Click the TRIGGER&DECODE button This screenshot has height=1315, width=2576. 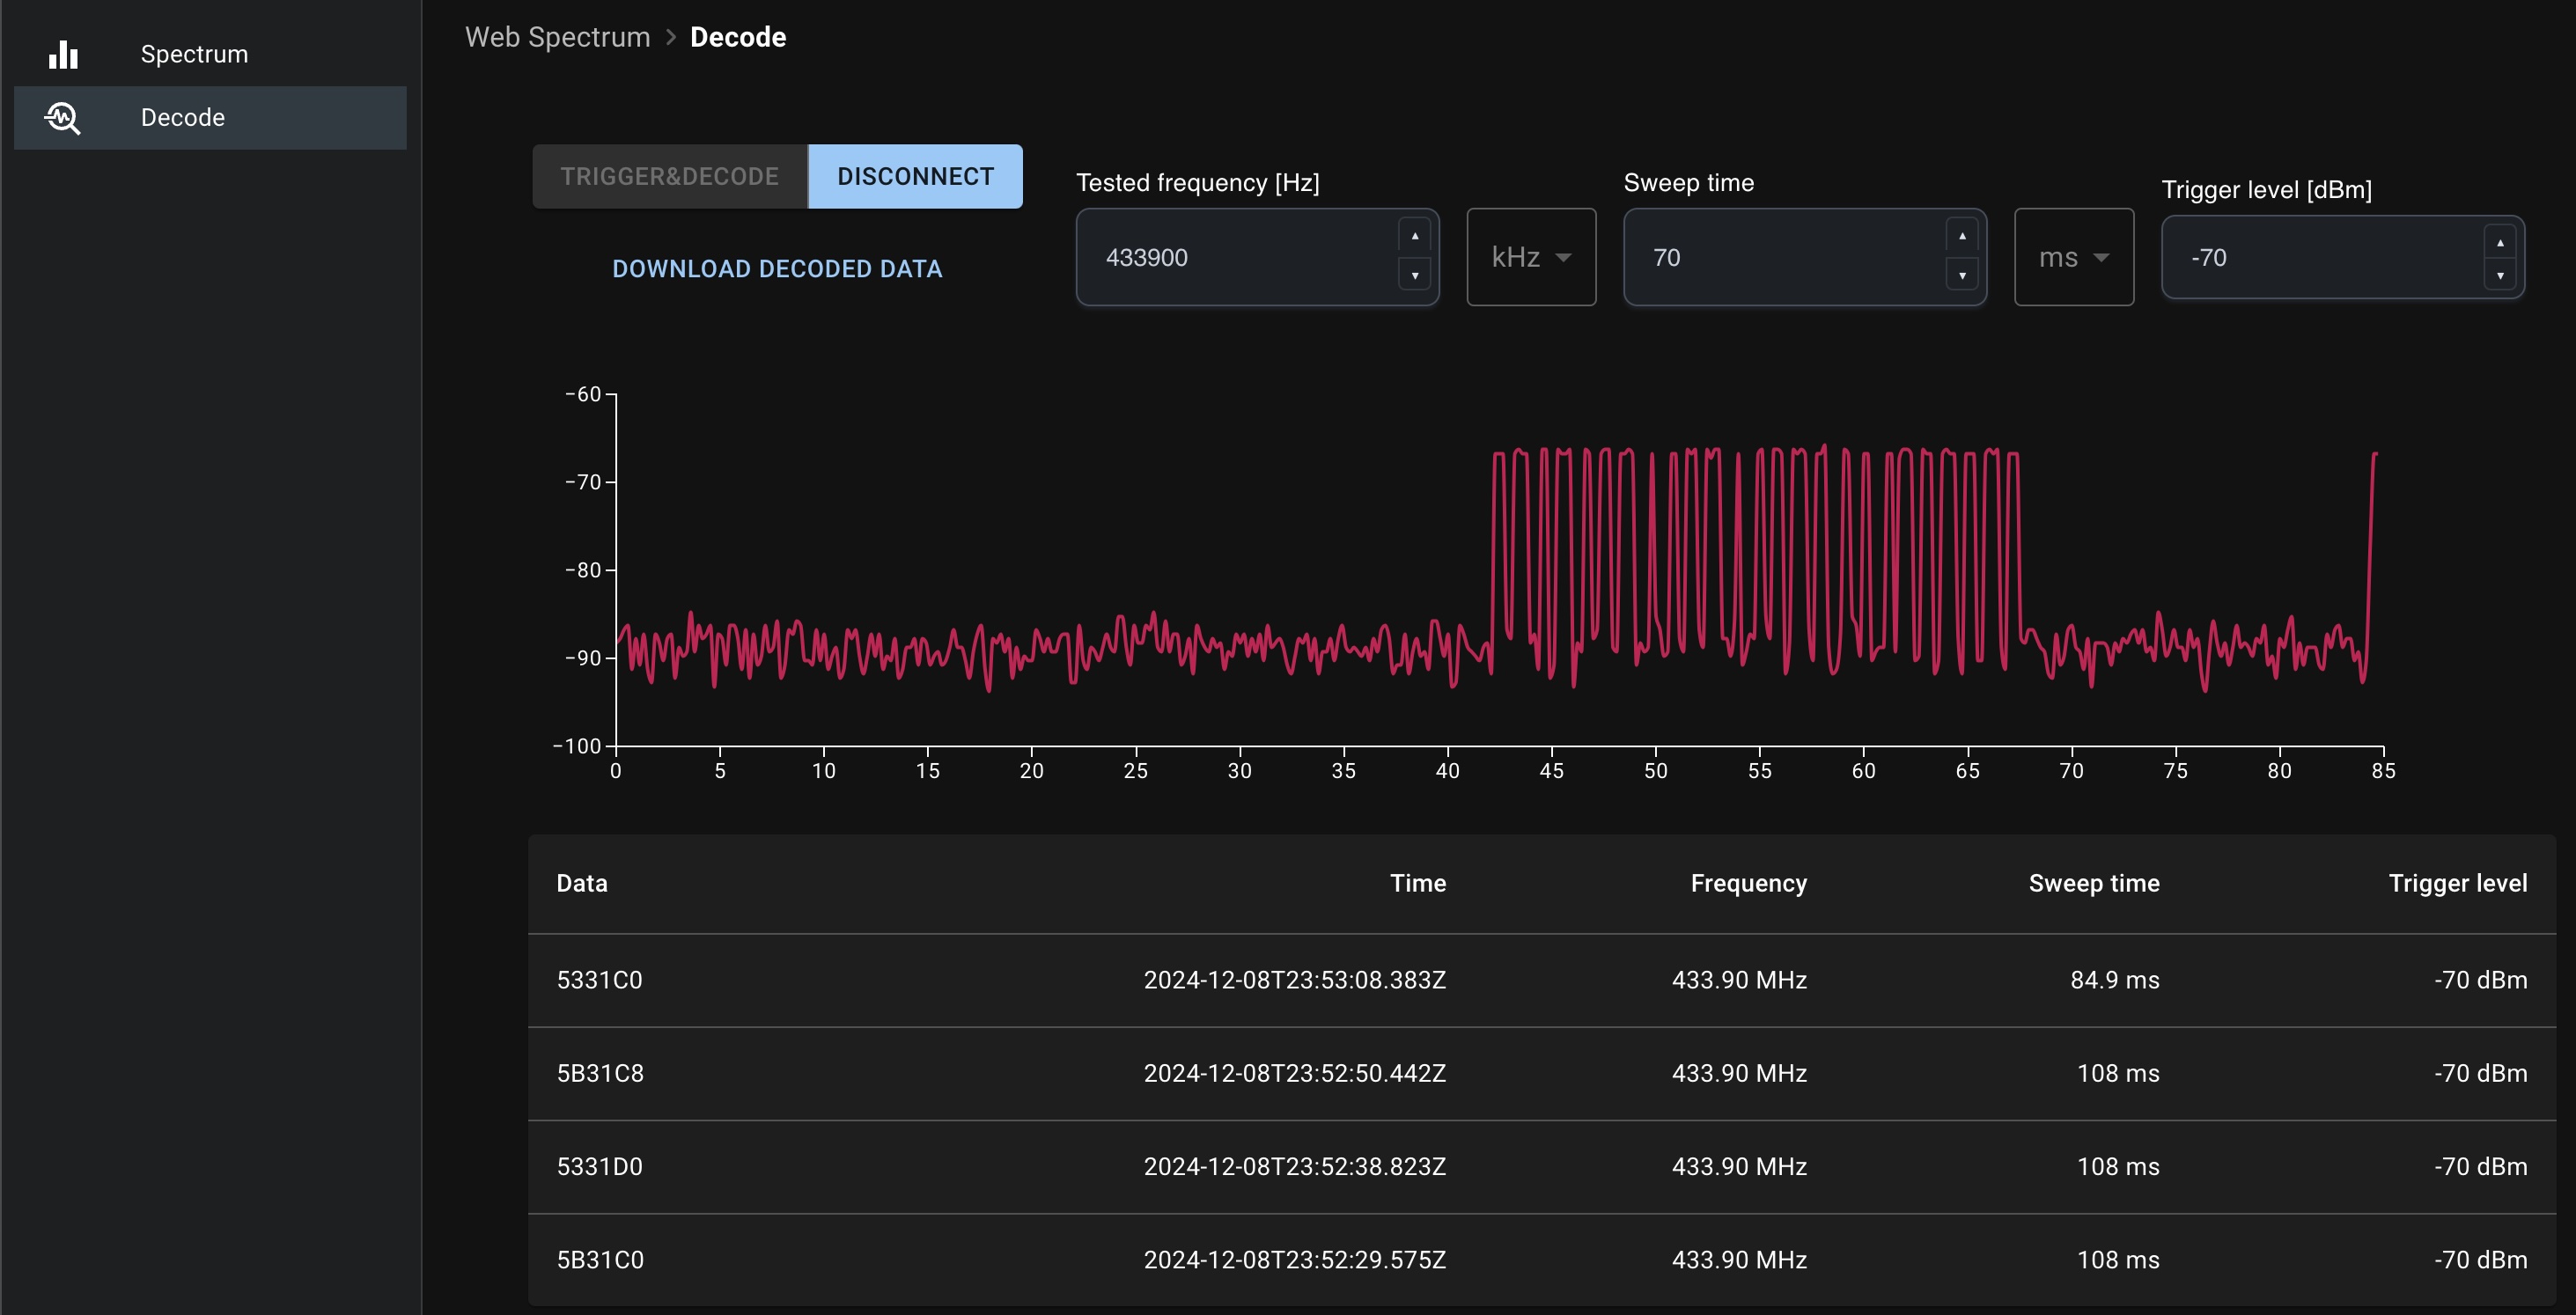click(x=670, y=176)
